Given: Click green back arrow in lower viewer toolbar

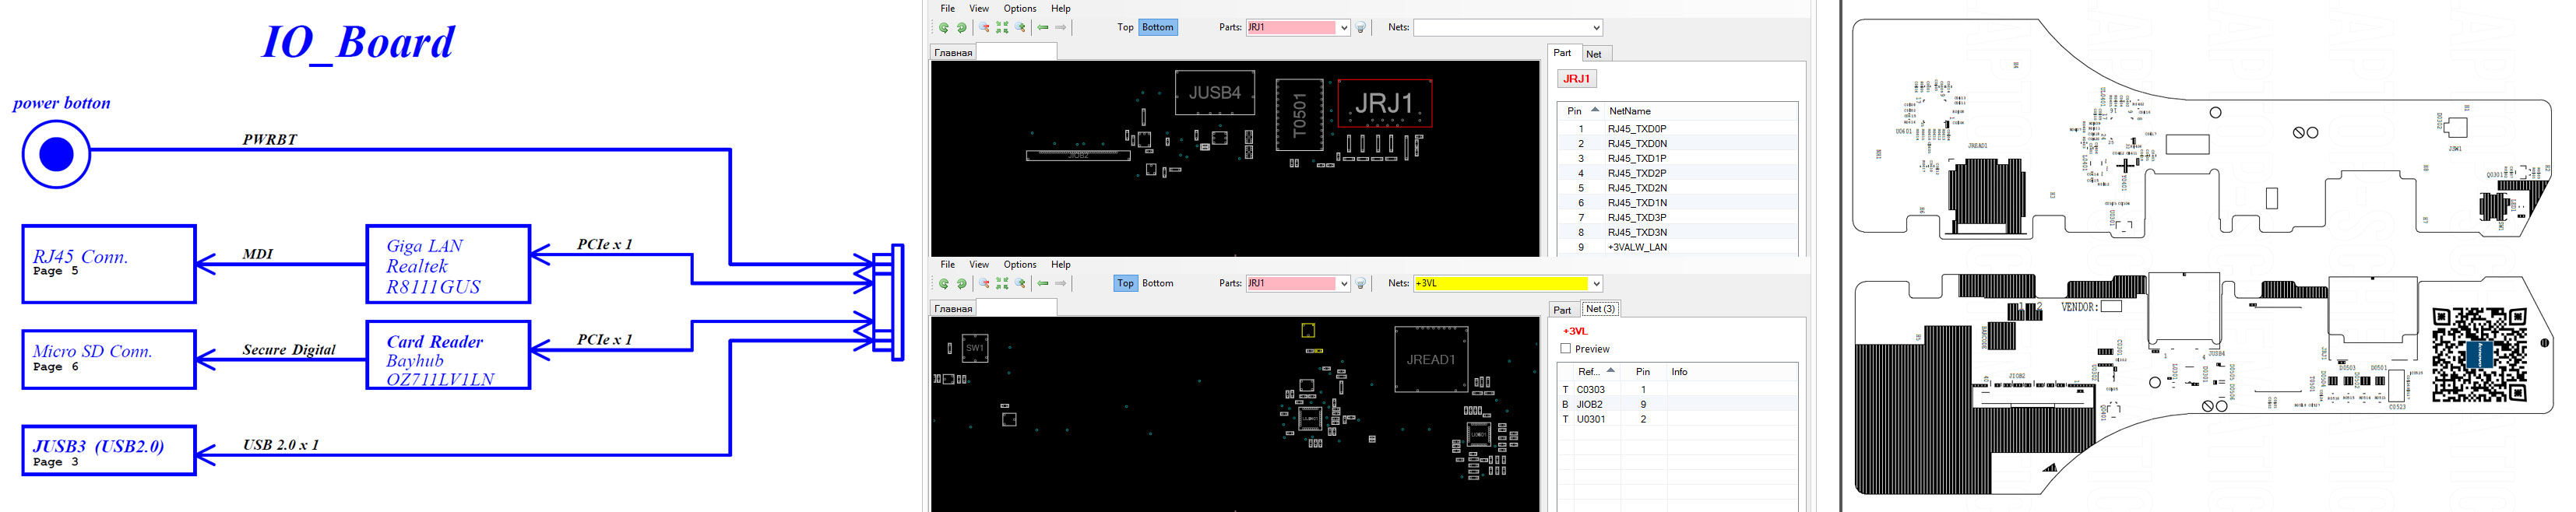Looking at the screenshot, I should click(x=1043, y=284).
